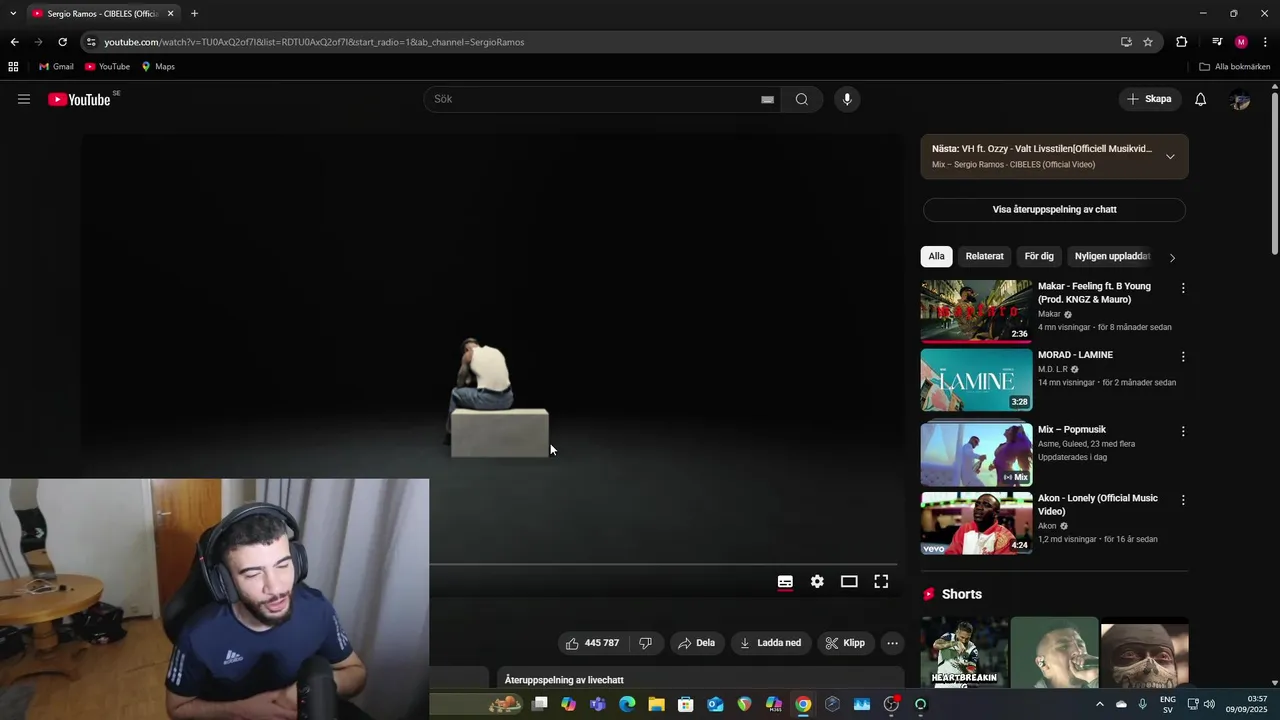The height and width of the screenshot is (720, 1280).
Task: Open more actions menu under the video
Action: [893, 643]
